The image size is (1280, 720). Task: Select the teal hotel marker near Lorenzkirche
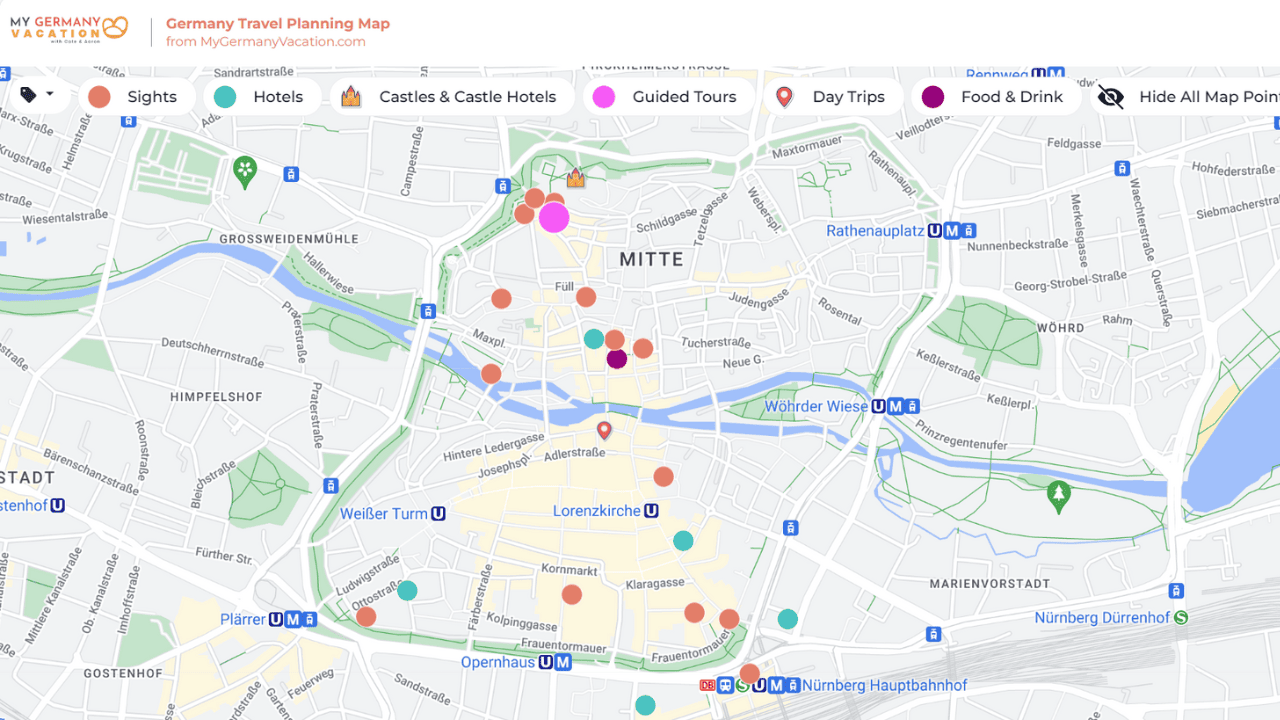(683, 541)
